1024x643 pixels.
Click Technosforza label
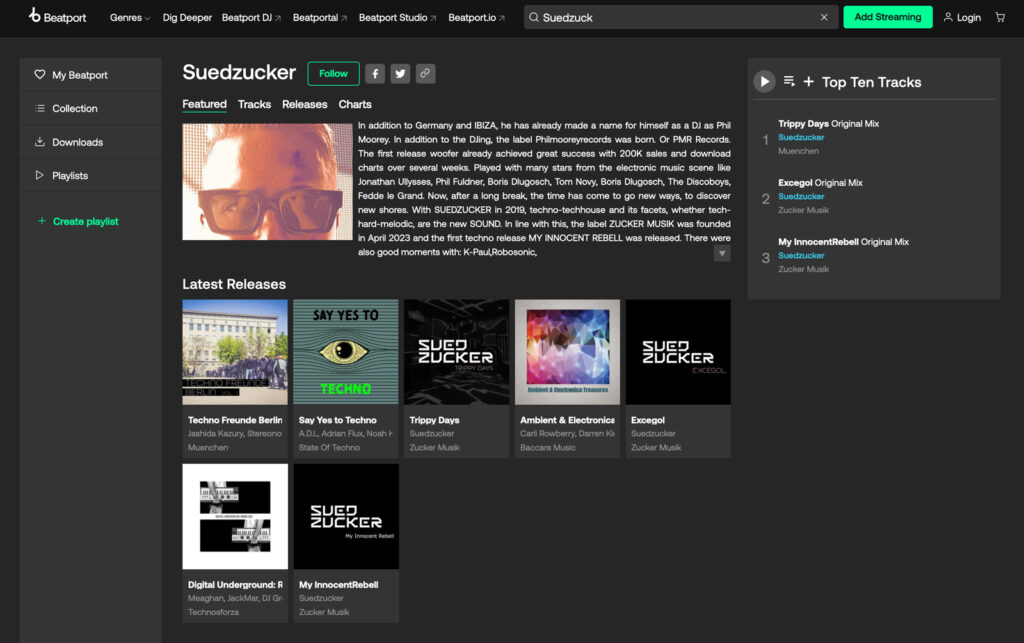point(213,612)
